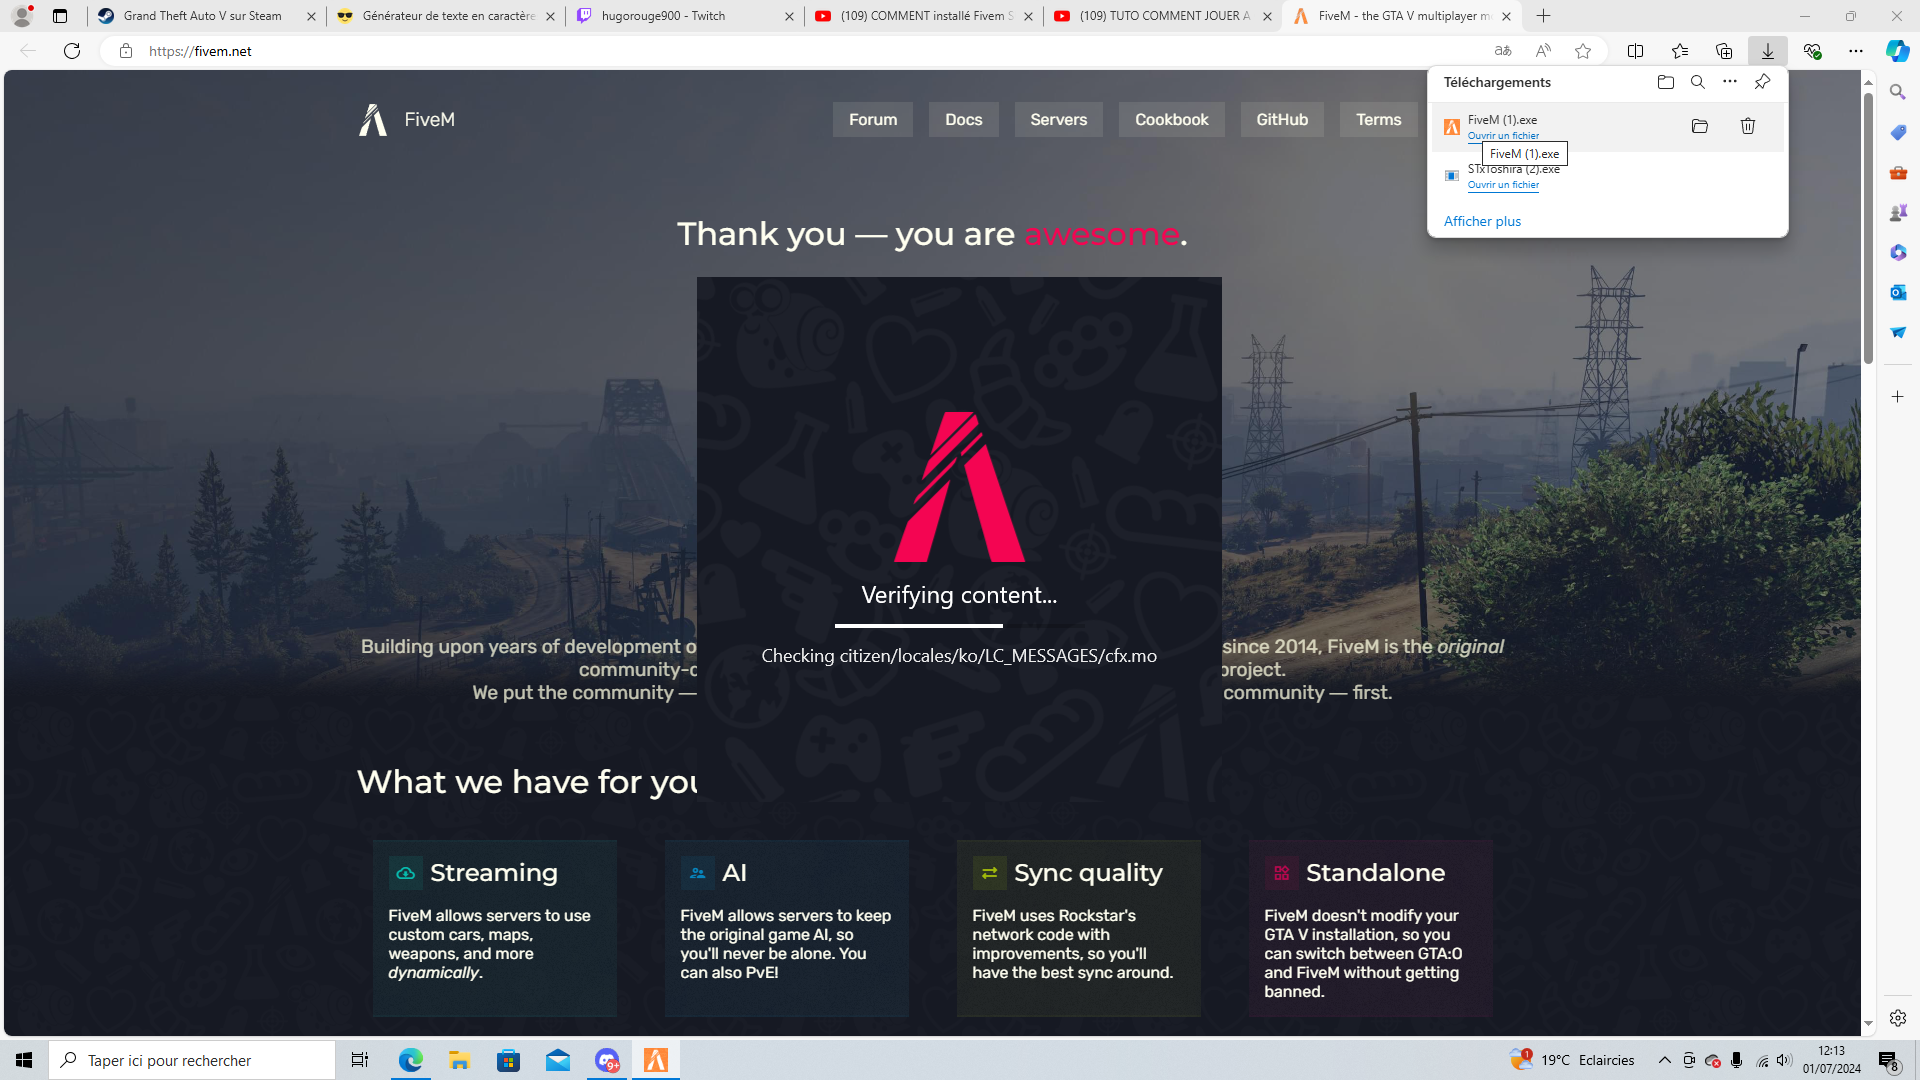Open the sidebar Search icon
Viewport: 1920px width, 1080px height.
point(1897,92)
